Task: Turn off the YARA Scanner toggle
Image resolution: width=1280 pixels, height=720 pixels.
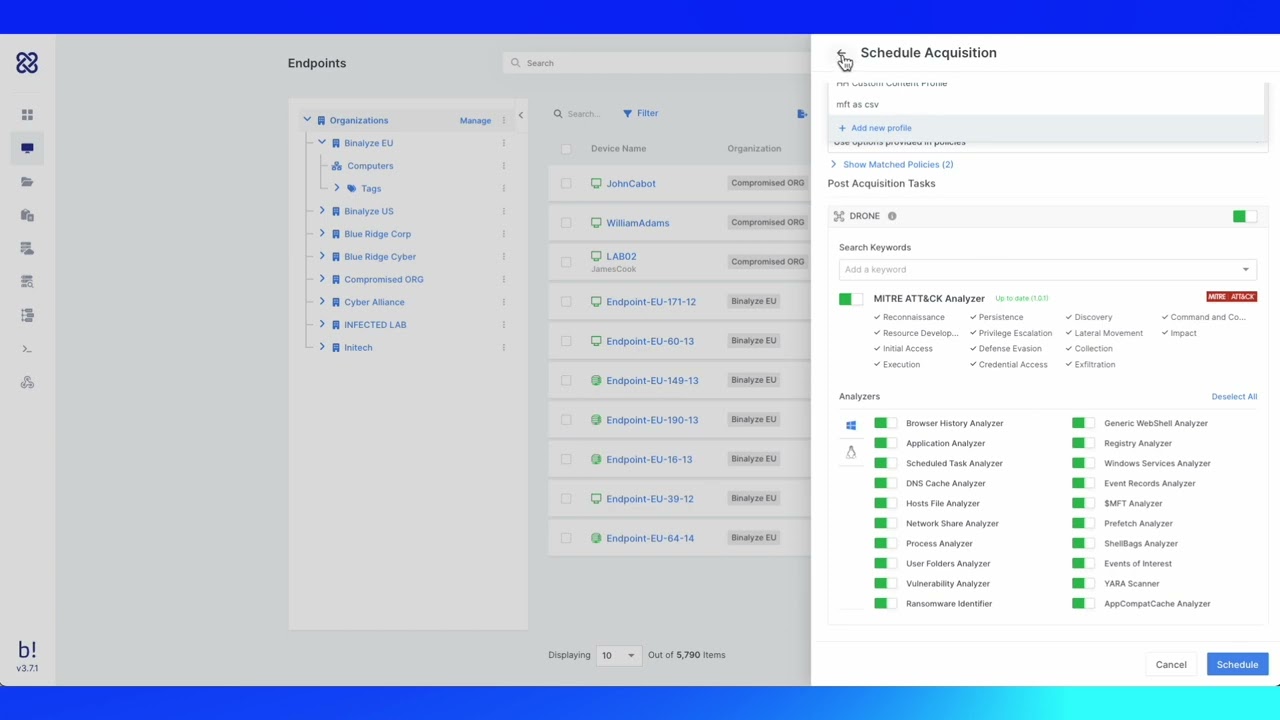Action: pos(1083,583)
